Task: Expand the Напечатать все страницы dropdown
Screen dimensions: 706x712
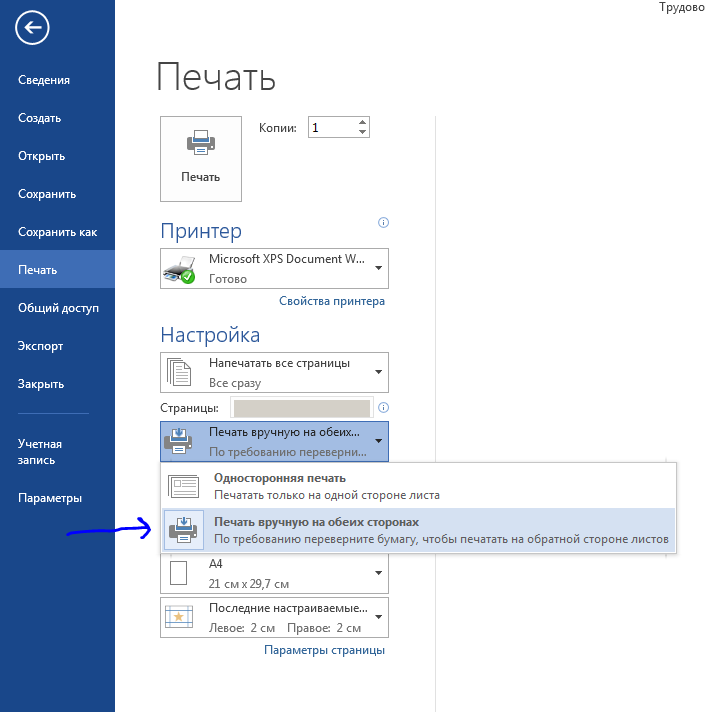Action: click(x=274, y=372)
